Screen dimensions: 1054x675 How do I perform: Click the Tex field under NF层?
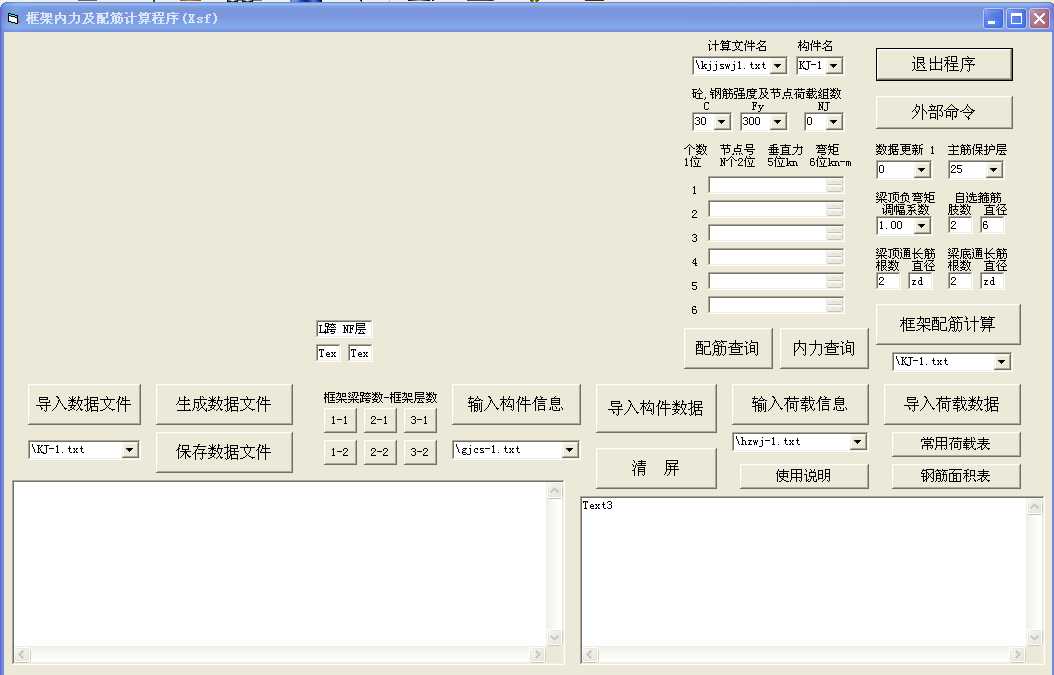360,353
